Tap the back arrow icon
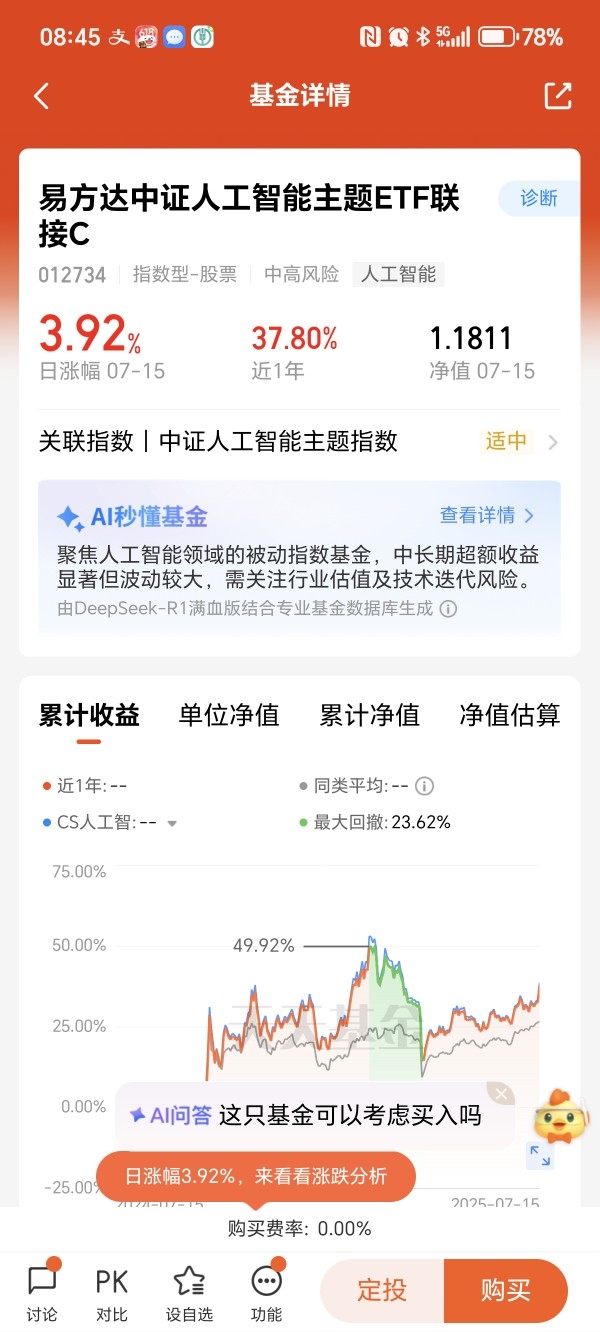The width and height of the screenshot is (600, 1332). 41,96
